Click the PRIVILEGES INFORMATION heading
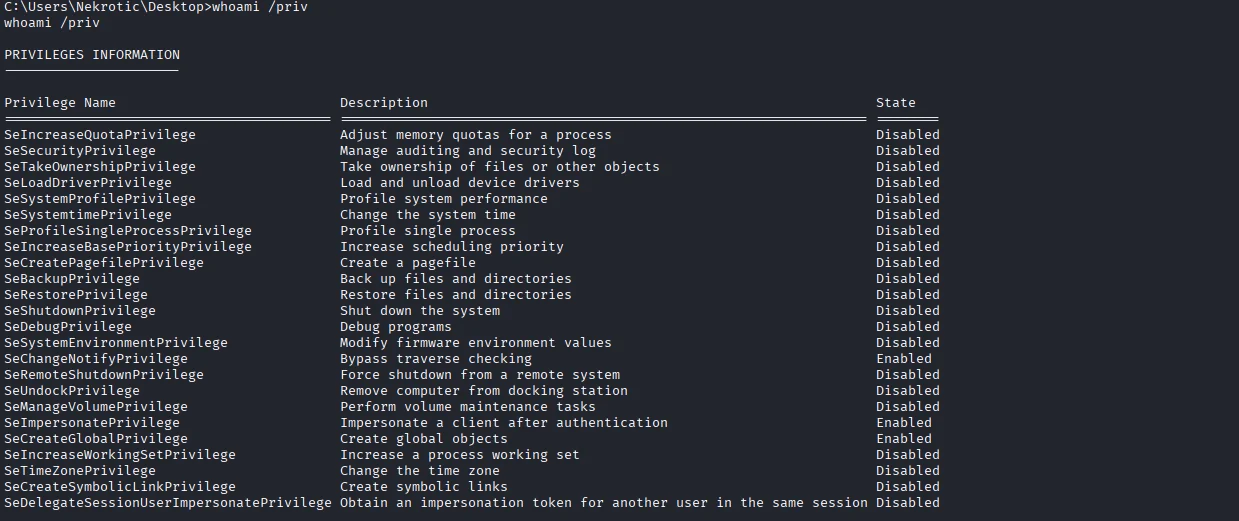Image resolution: width=1239 pixels, height=521 pixels. (x=92, y=55)
